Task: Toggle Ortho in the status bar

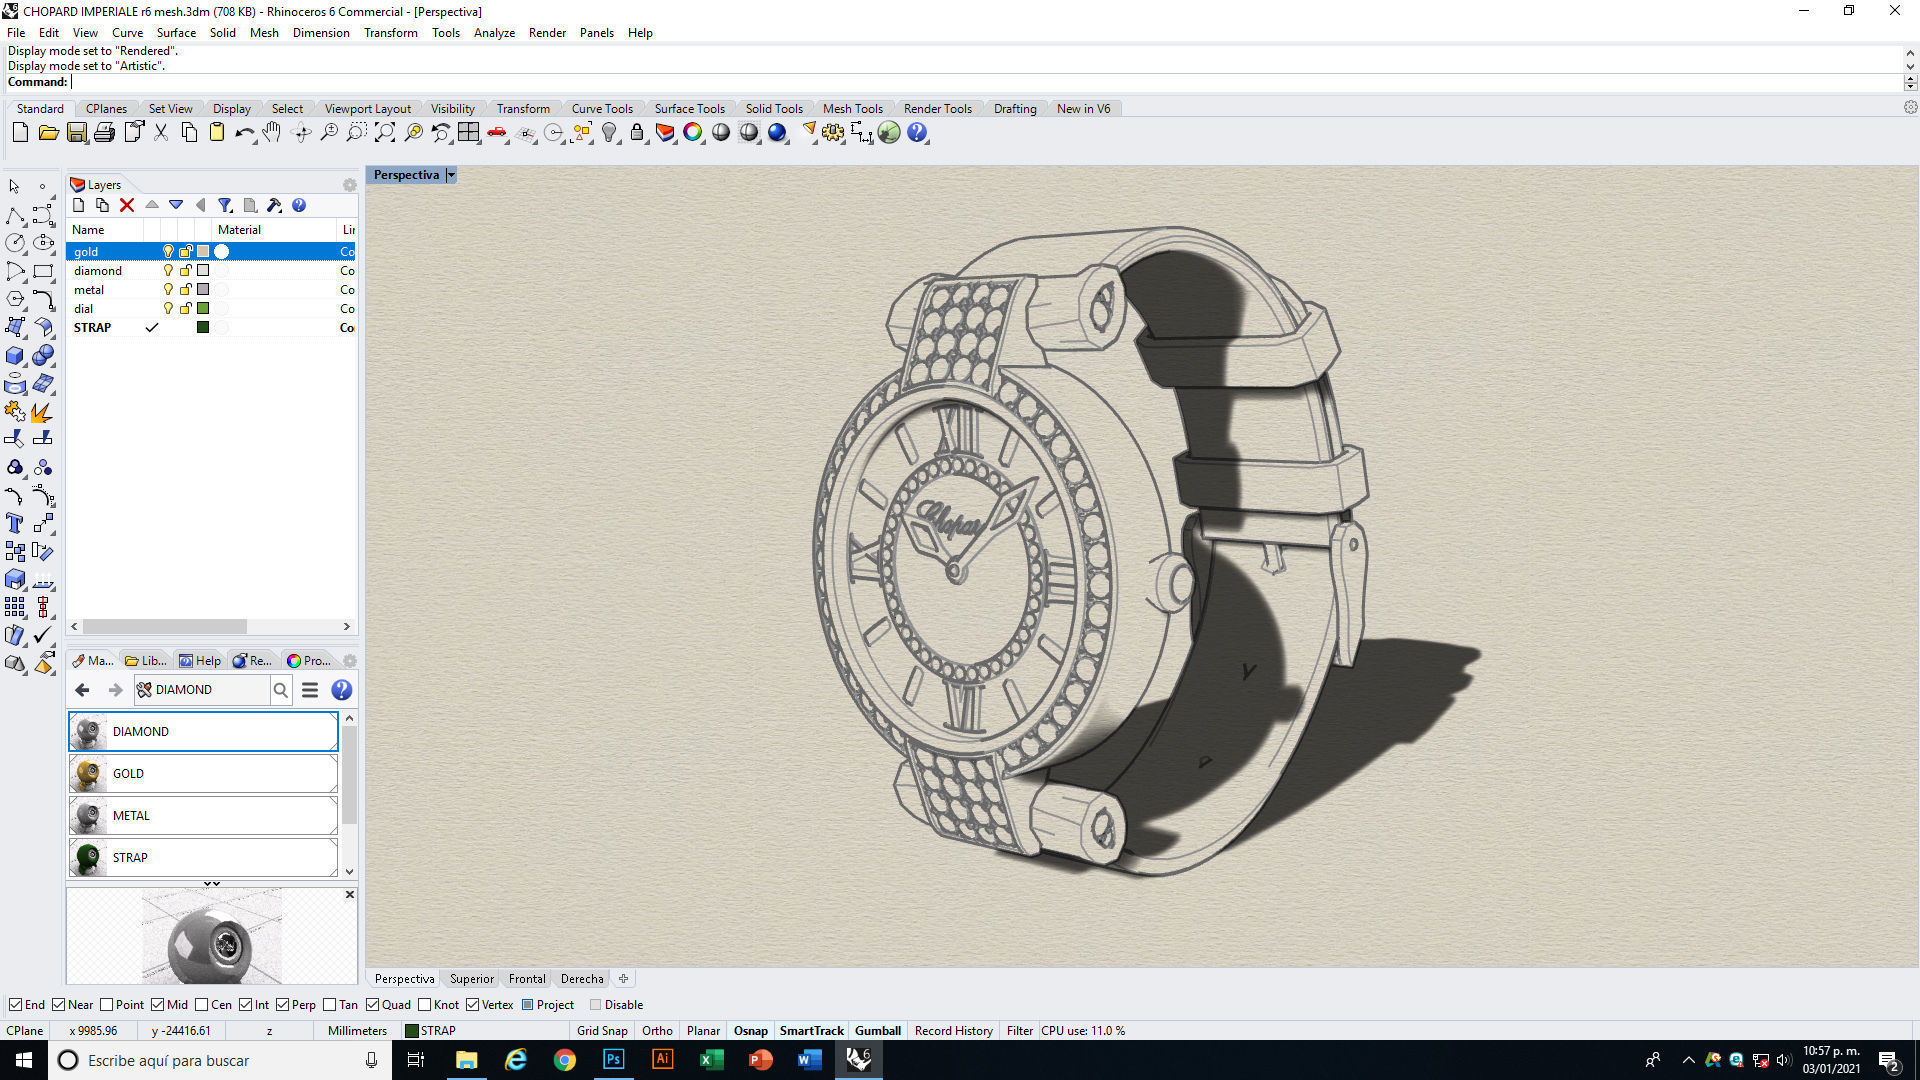Action: (x=657, y=1031)
